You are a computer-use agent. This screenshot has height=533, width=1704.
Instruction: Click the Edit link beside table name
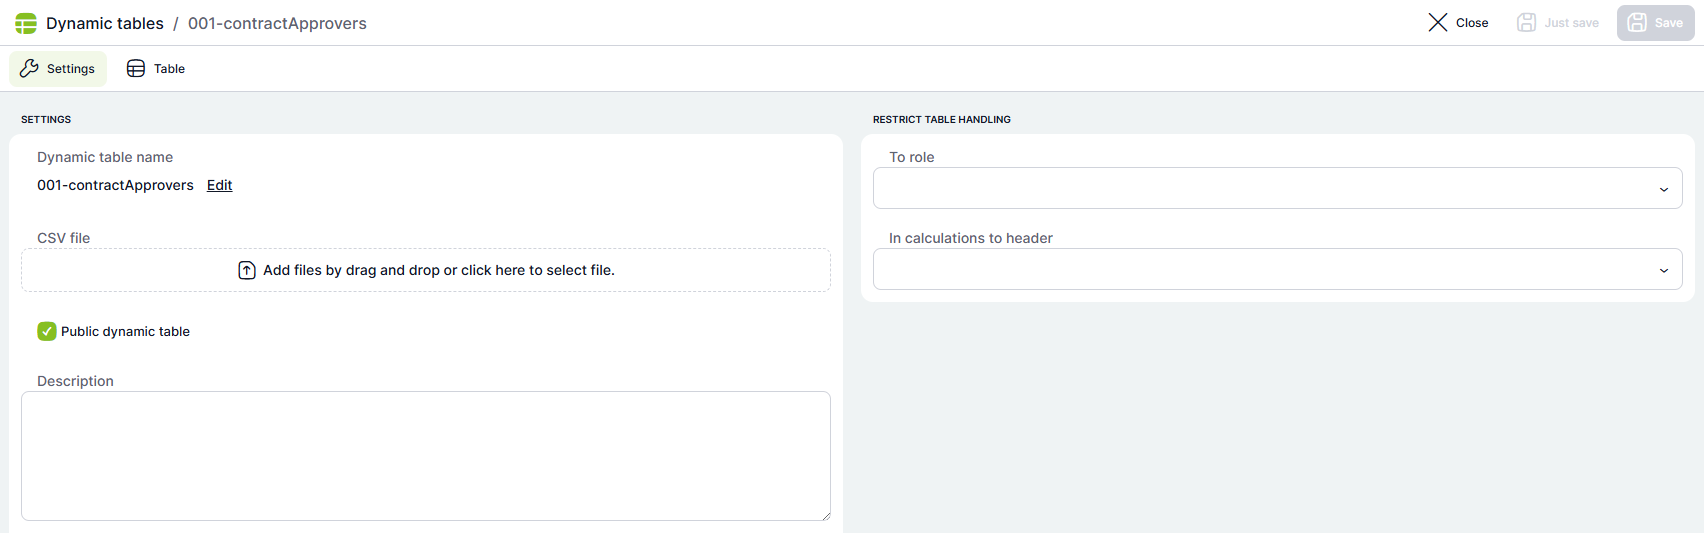click(x=219, y=185)
